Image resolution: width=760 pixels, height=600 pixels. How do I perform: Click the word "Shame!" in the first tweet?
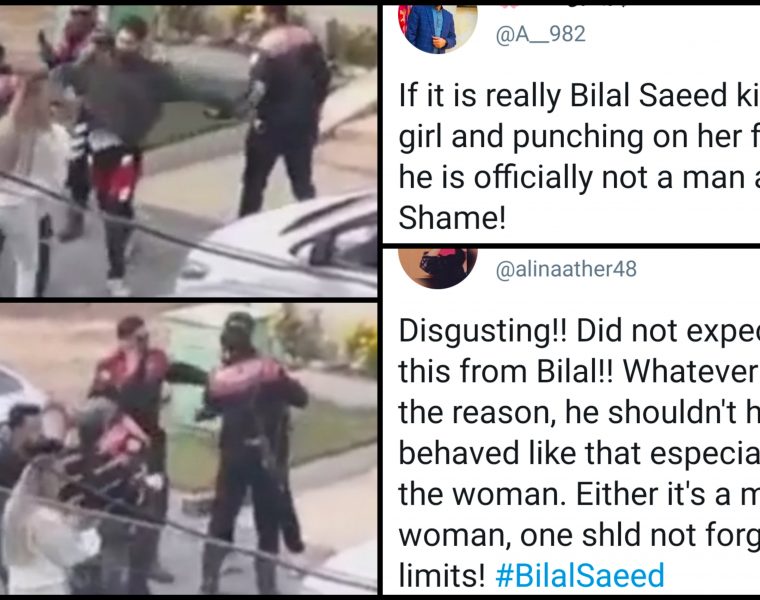452,218
